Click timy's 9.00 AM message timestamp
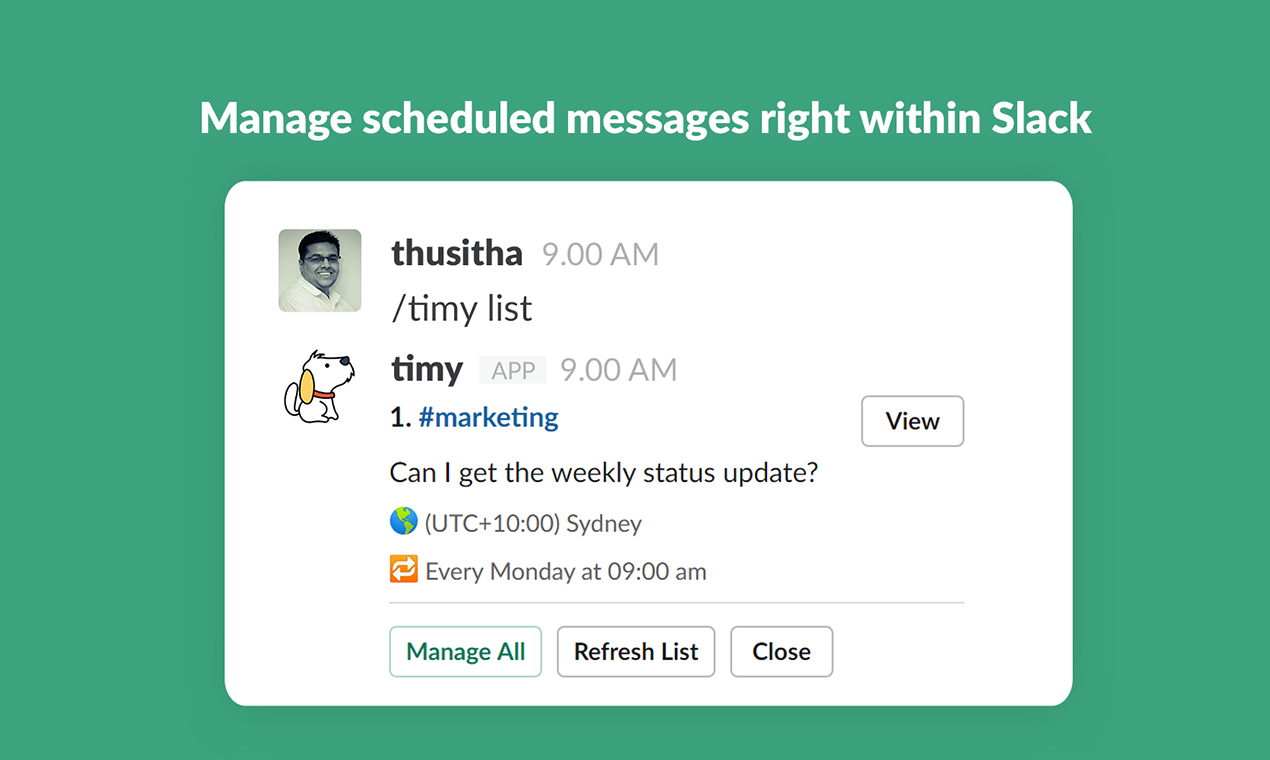This screenshot has height=760, width=1270. click(618, 371)
